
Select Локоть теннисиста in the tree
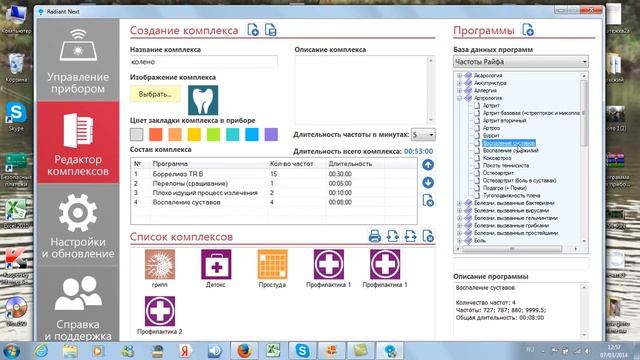pyautogui.click(x=506, y=165)
